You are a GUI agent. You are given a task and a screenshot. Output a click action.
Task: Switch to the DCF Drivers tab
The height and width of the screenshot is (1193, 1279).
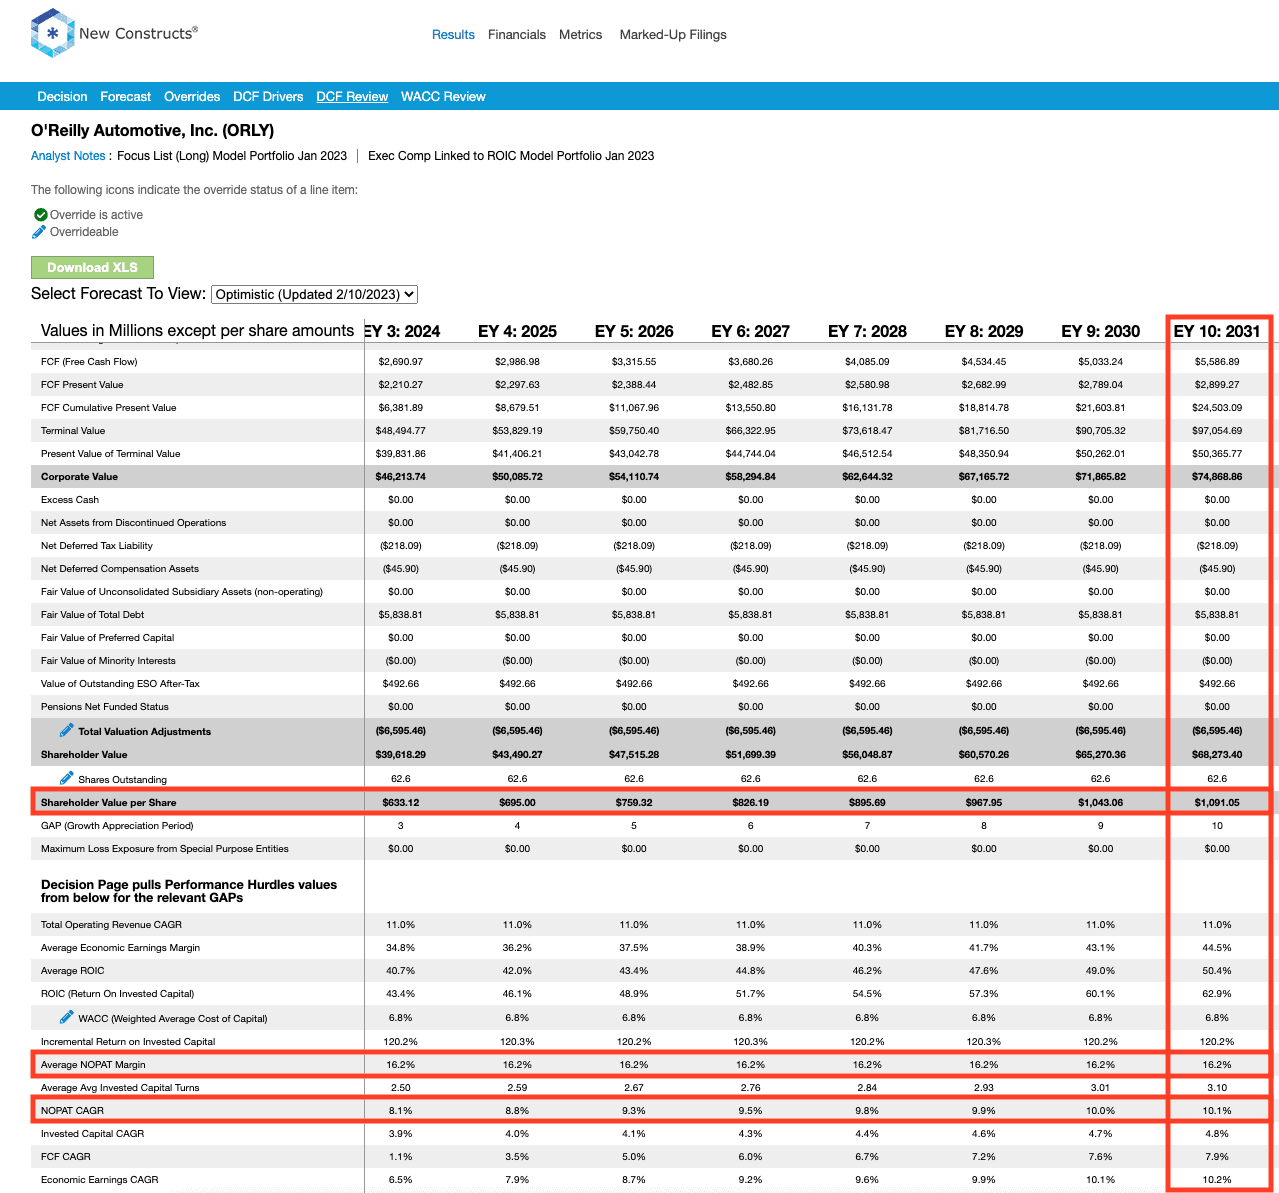268,97
